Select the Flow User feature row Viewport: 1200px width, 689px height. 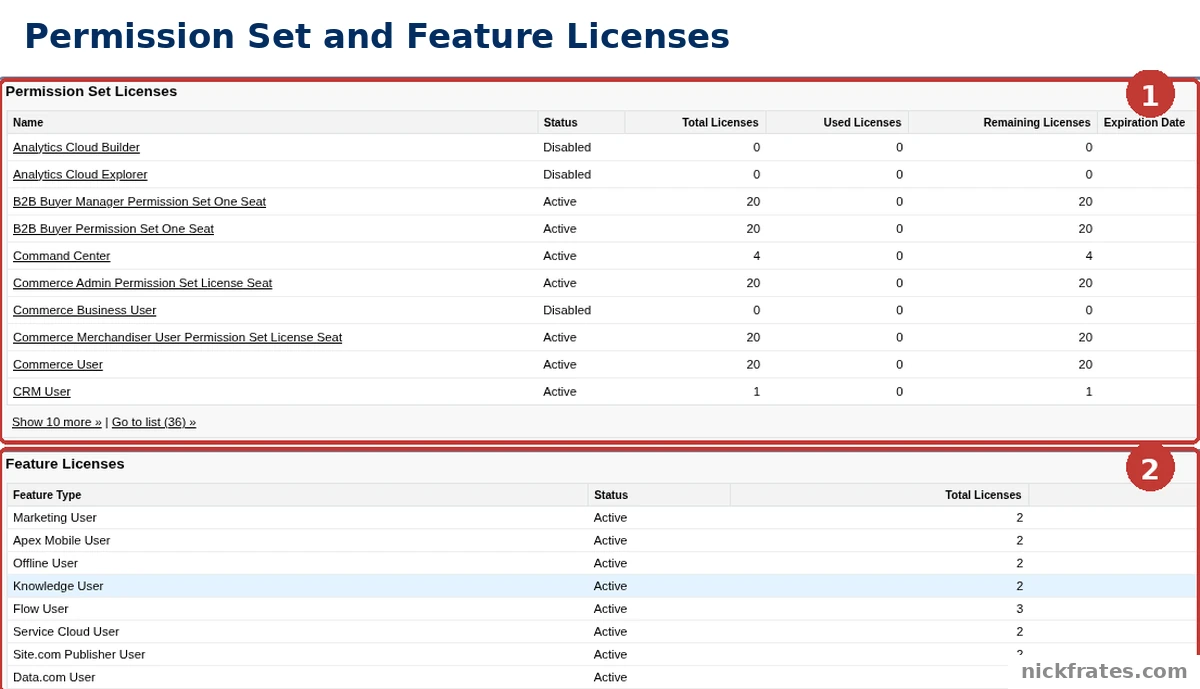tap(601, 609)
